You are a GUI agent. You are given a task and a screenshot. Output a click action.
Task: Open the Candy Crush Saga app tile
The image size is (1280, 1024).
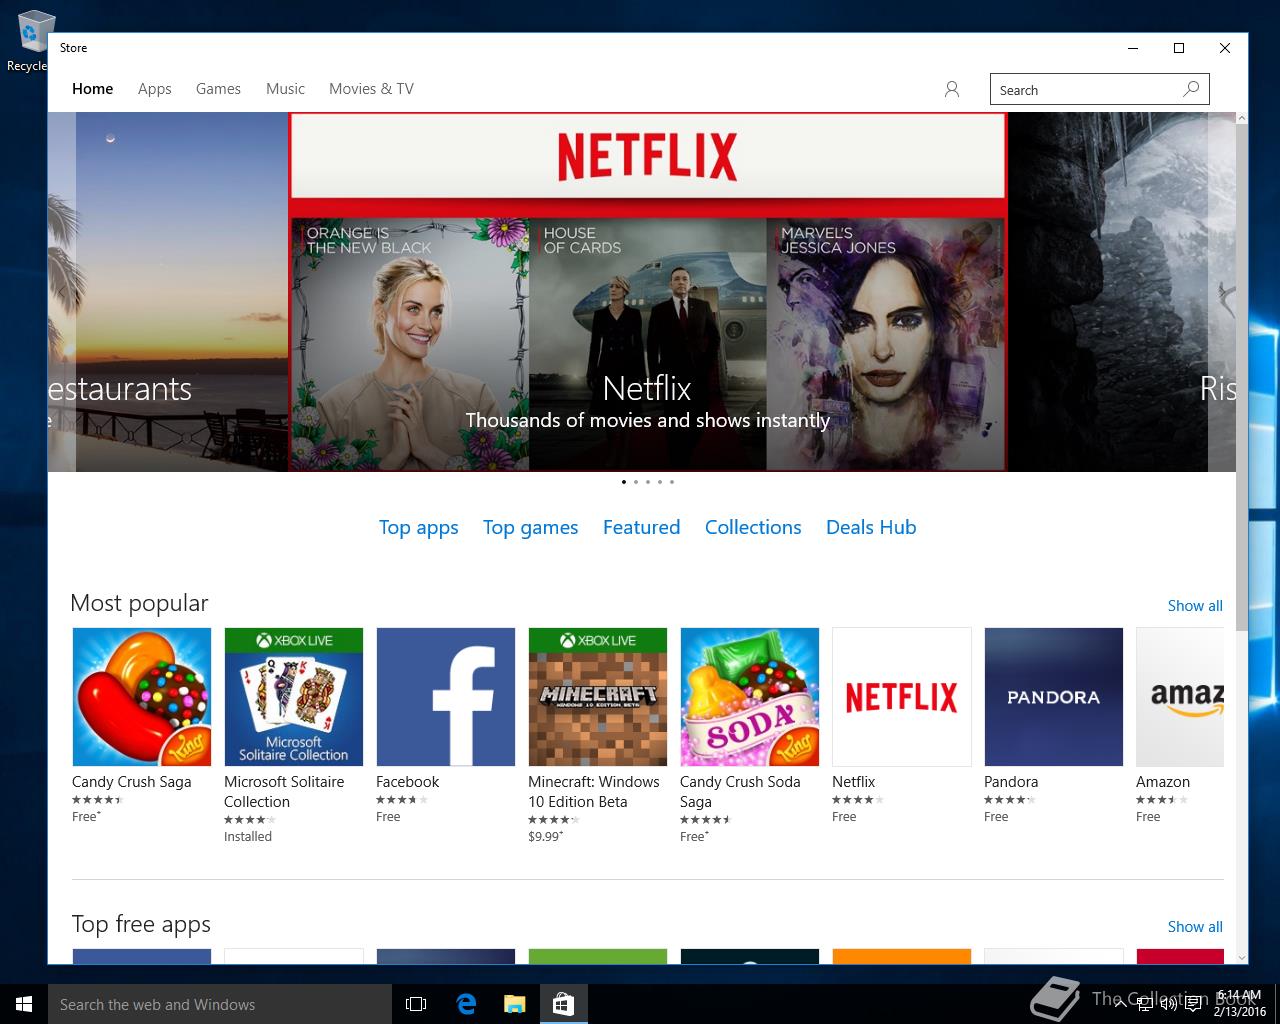(x=141, y=697)
